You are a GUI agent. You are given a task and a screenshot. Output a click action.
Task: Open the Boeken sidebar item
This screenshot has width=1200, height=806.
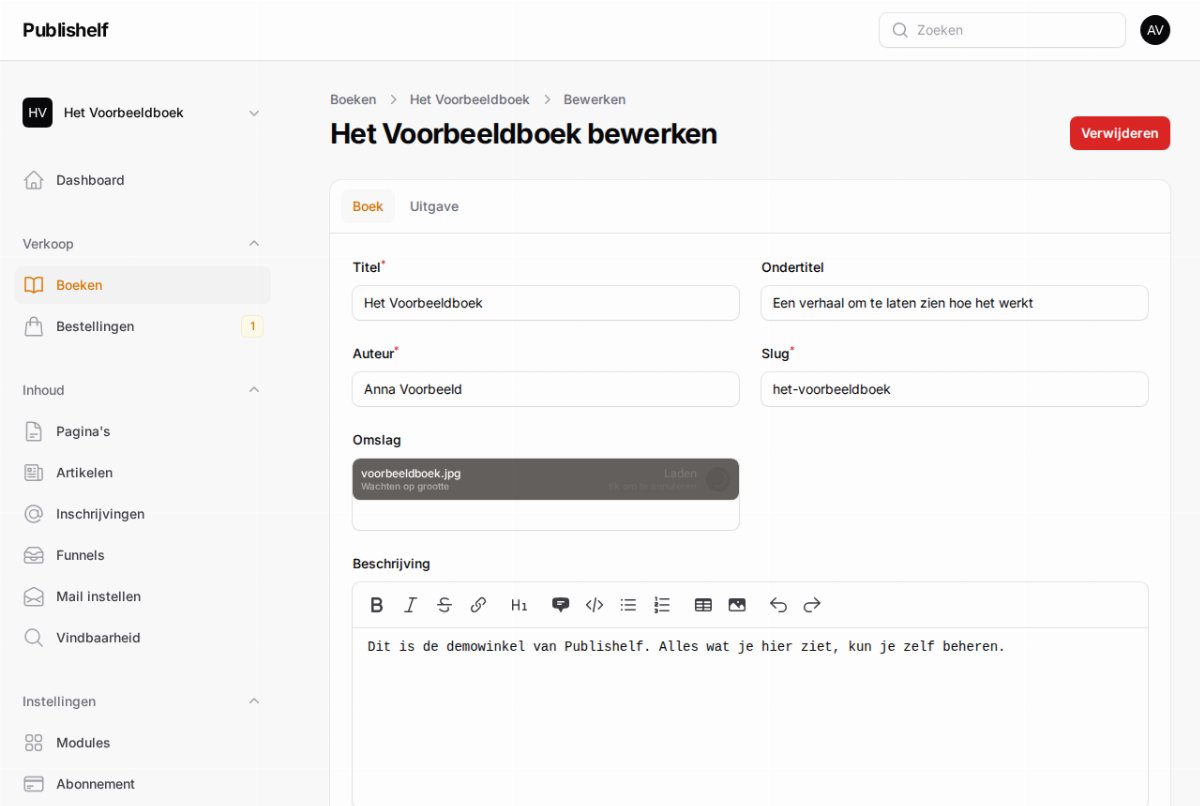tap(143, 285)
